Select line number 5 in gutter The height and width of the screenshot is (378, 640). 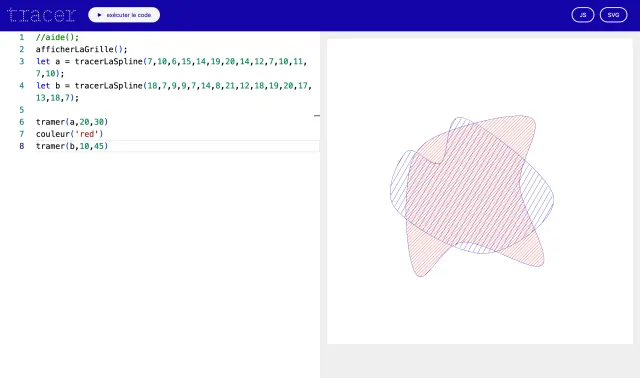22,110
